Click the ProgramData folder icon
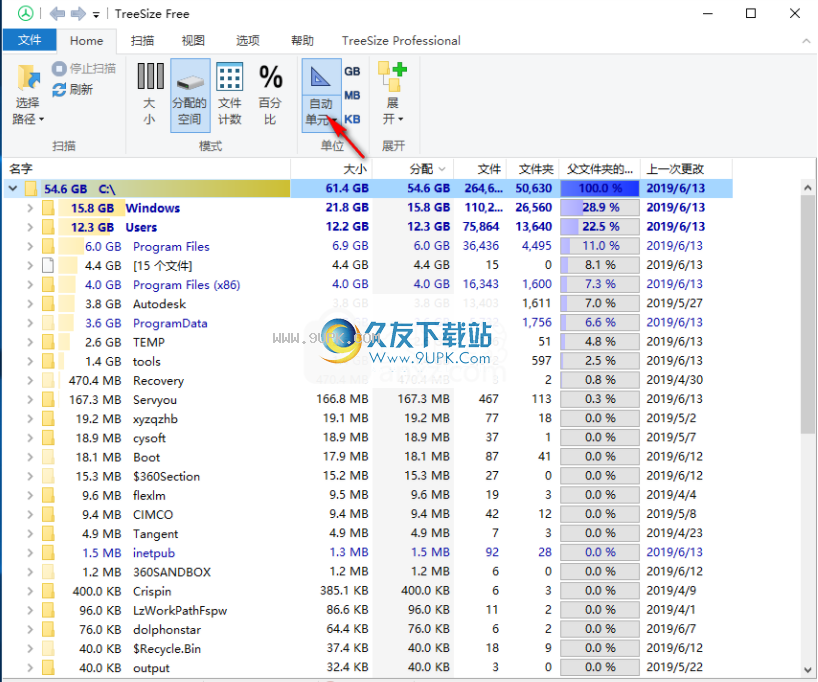This screenshot has width=818, height=682. coord(48,323)
